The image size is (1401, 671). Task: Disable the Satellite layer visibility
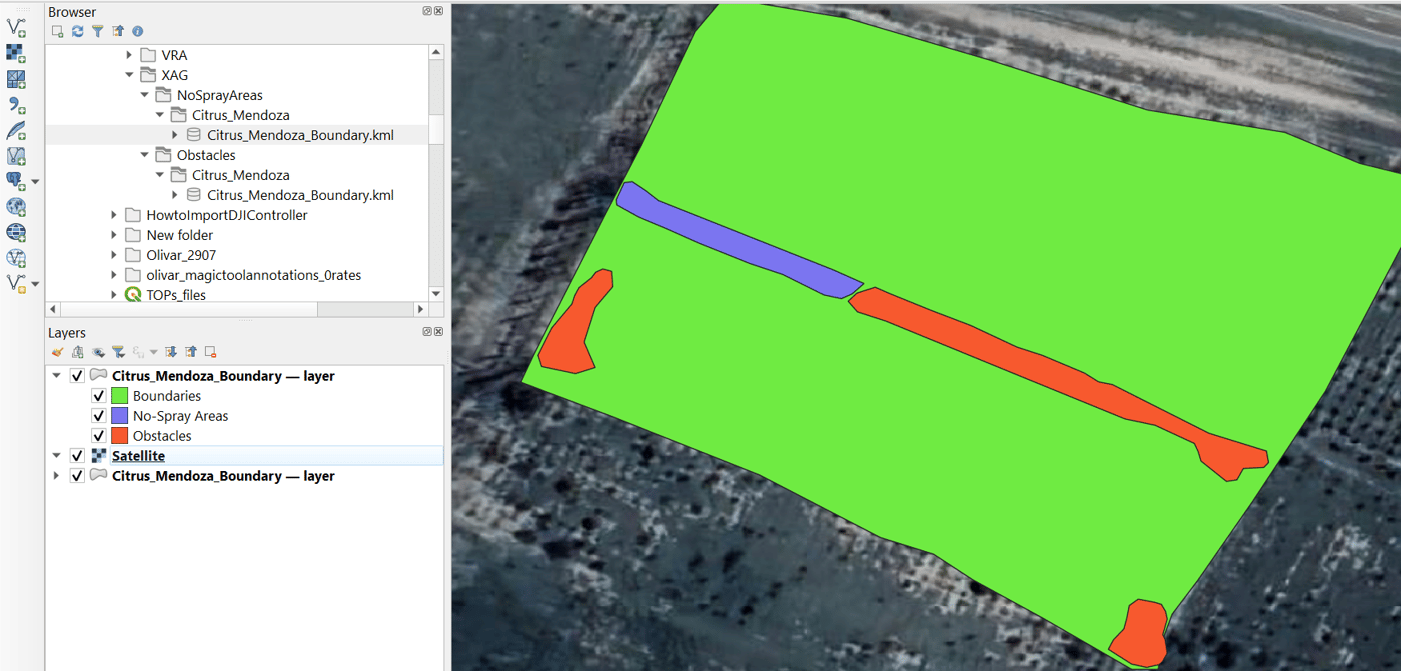click(x=77, y=455)
